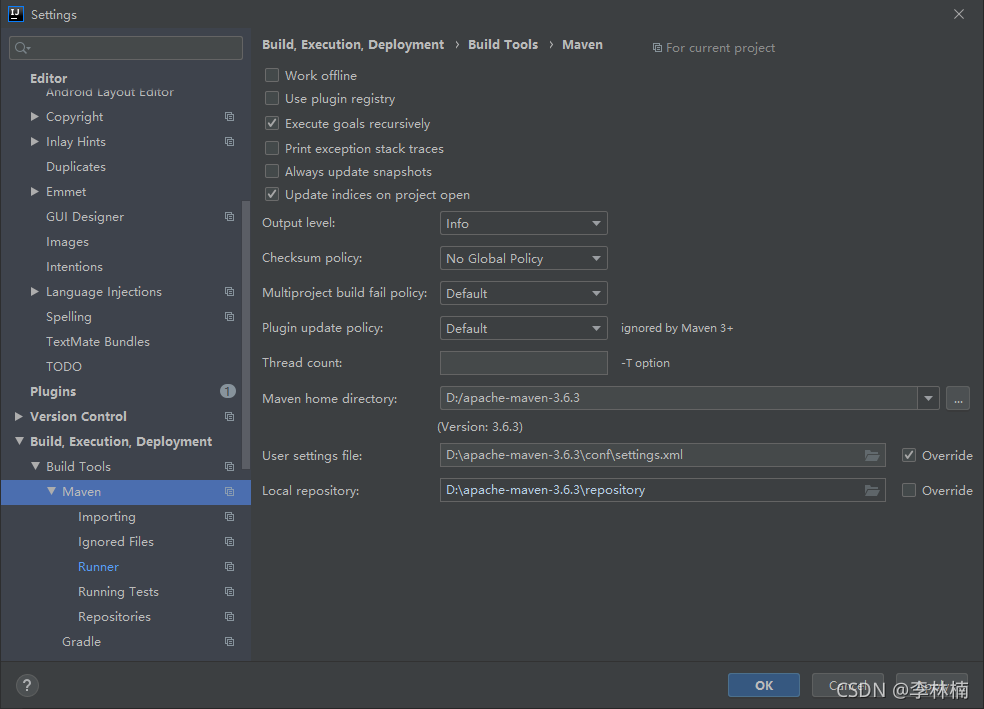984x709 pixels.
Task: Uncheck Override for User settings file
Action: 909,456
